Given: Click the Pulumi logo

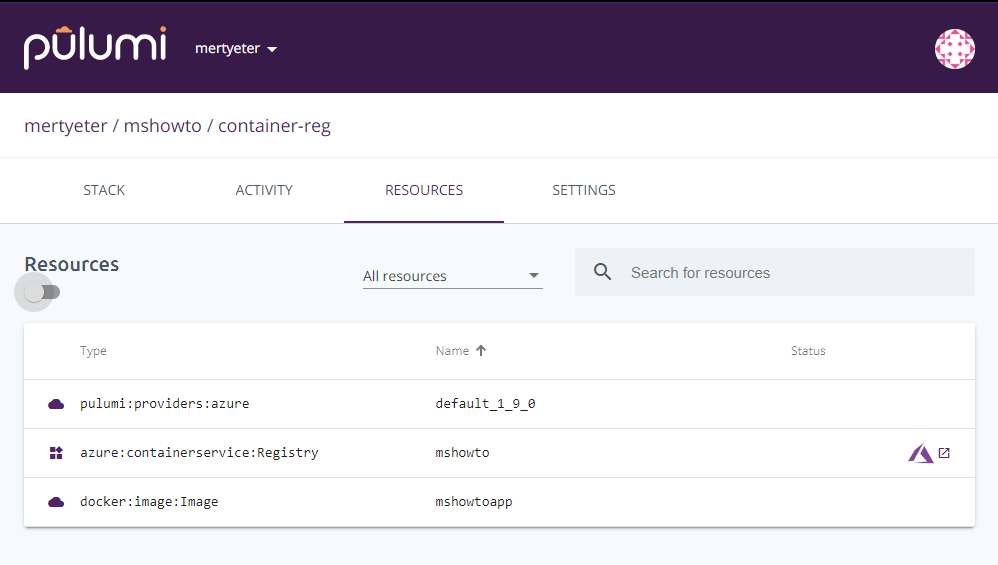Looking at the screenshot, I should point(95,48).
